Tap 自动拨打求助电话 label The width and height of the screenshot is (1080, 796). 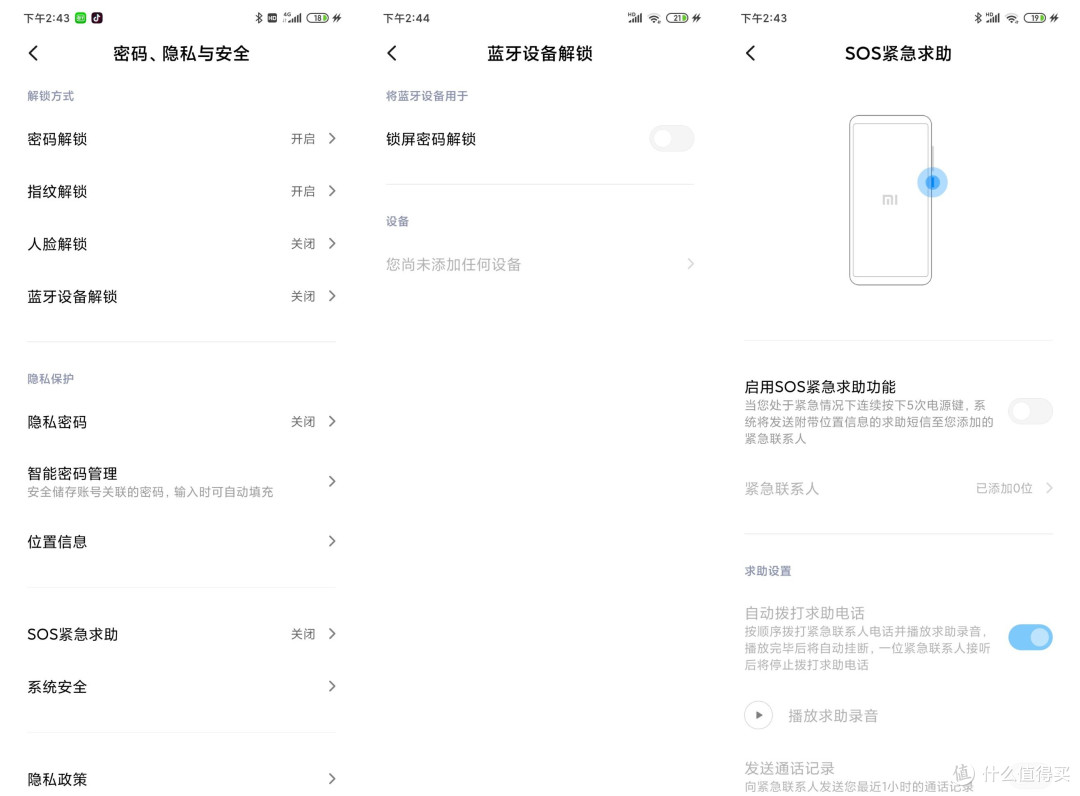[x=804, y=613]
